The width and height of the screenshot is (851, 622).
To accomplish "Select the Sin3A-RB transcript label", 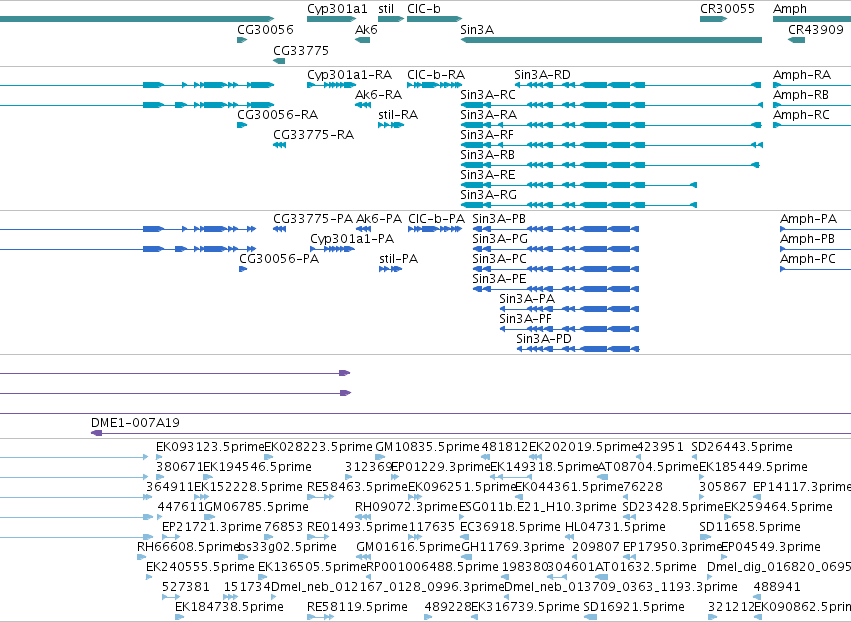I will coord(487,155).
